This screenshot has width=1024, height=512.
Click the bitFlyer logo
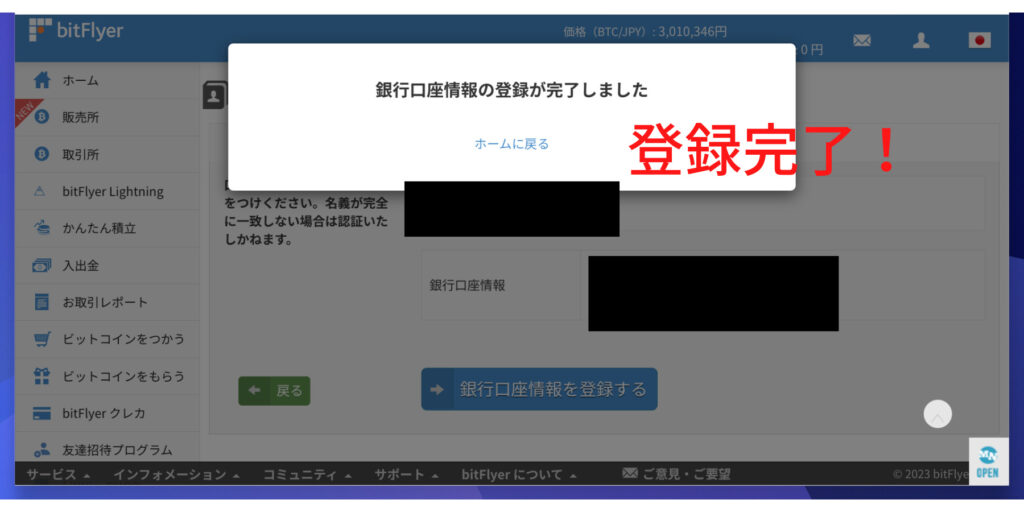76,30
